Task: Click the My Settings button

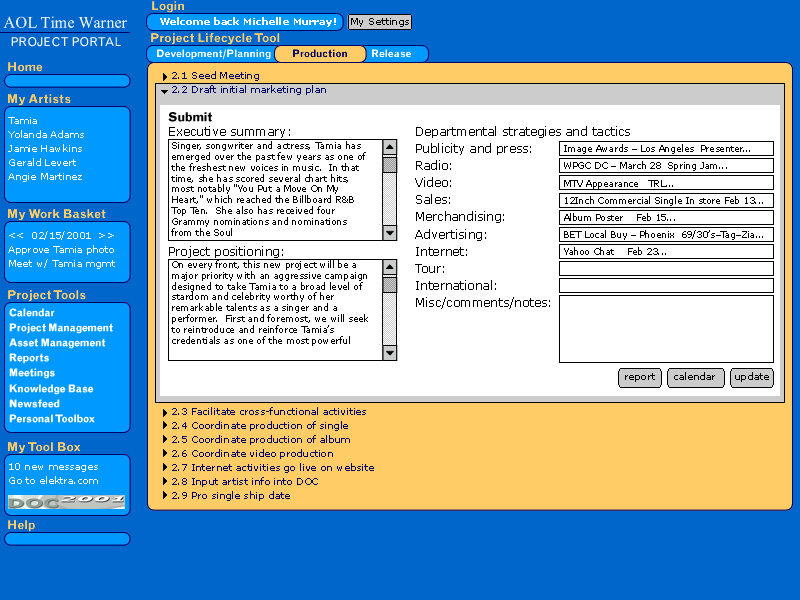Action: coord(379,22)
